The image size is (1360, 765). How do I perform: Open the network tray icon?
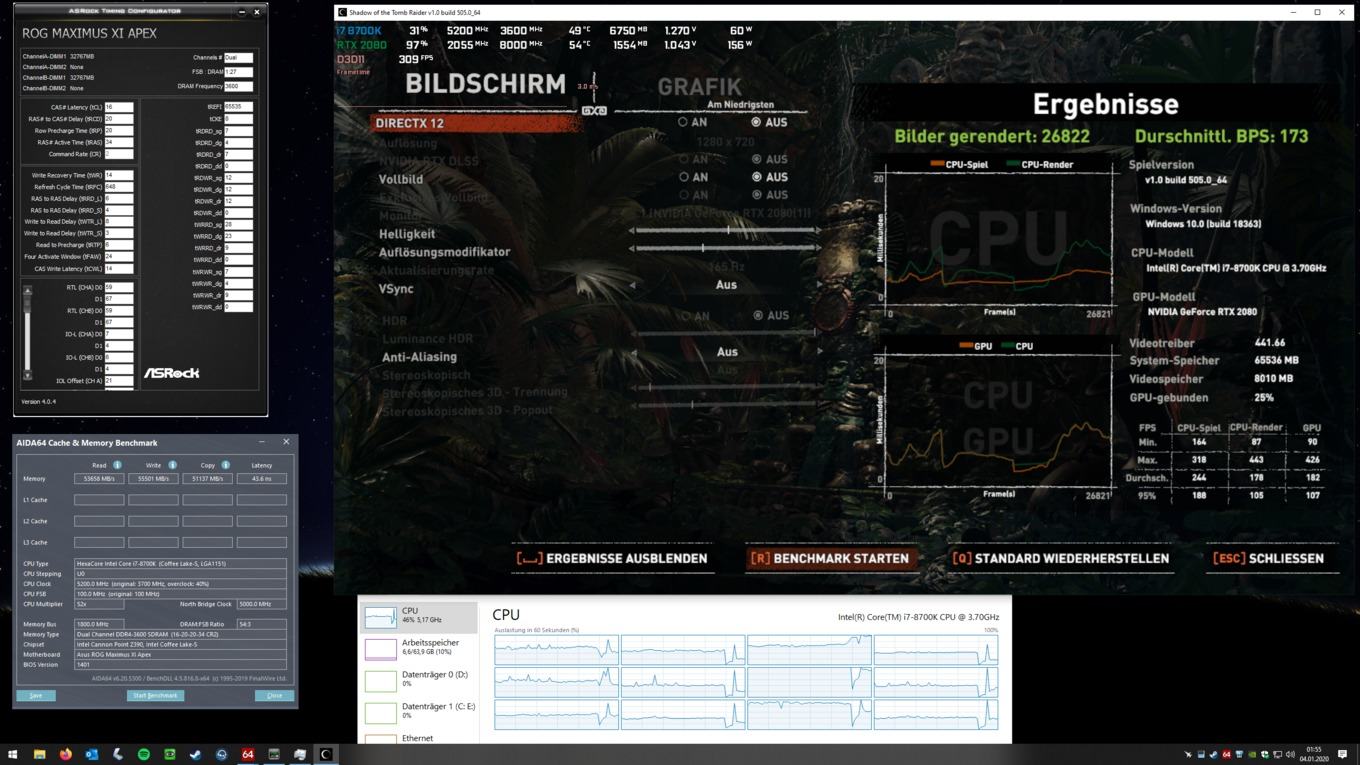pos(1277,754)
